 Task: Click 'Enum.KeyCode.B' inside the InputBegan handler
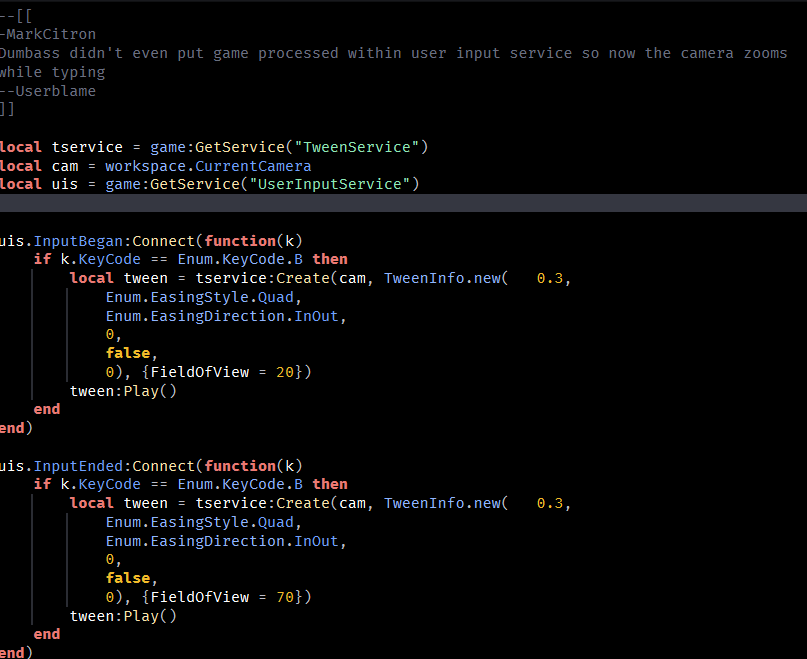point(240,259)
